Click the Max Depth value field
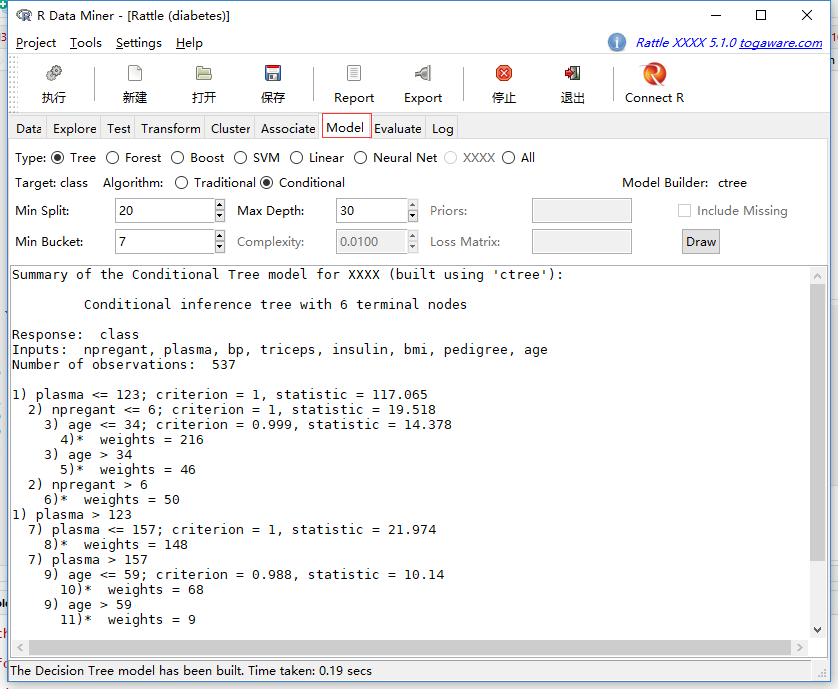 371,211
